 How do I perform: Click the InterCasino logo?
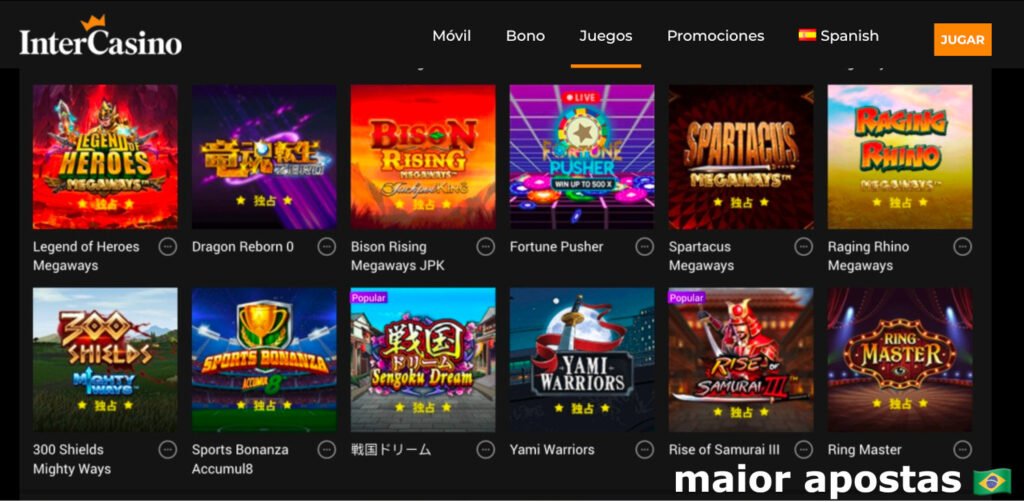pos(101,37)
